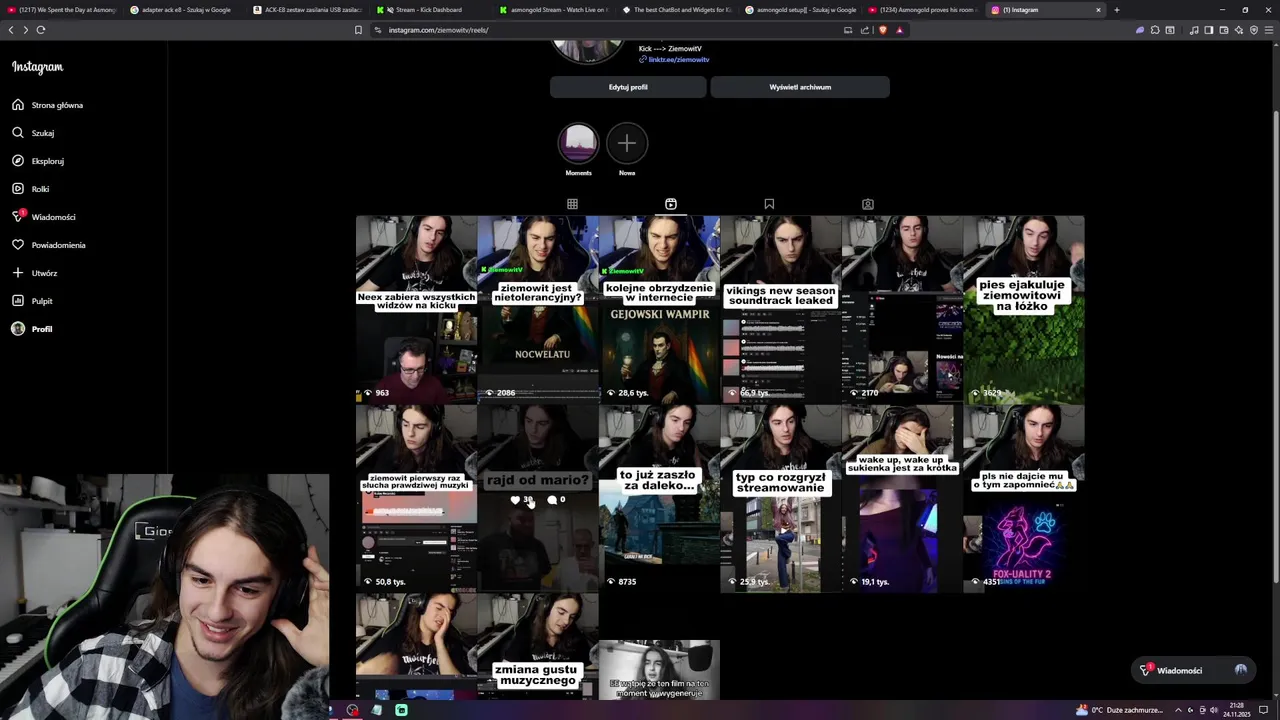
Task: Open the floating Wiadomości messages button
Action: [1196, 670]
